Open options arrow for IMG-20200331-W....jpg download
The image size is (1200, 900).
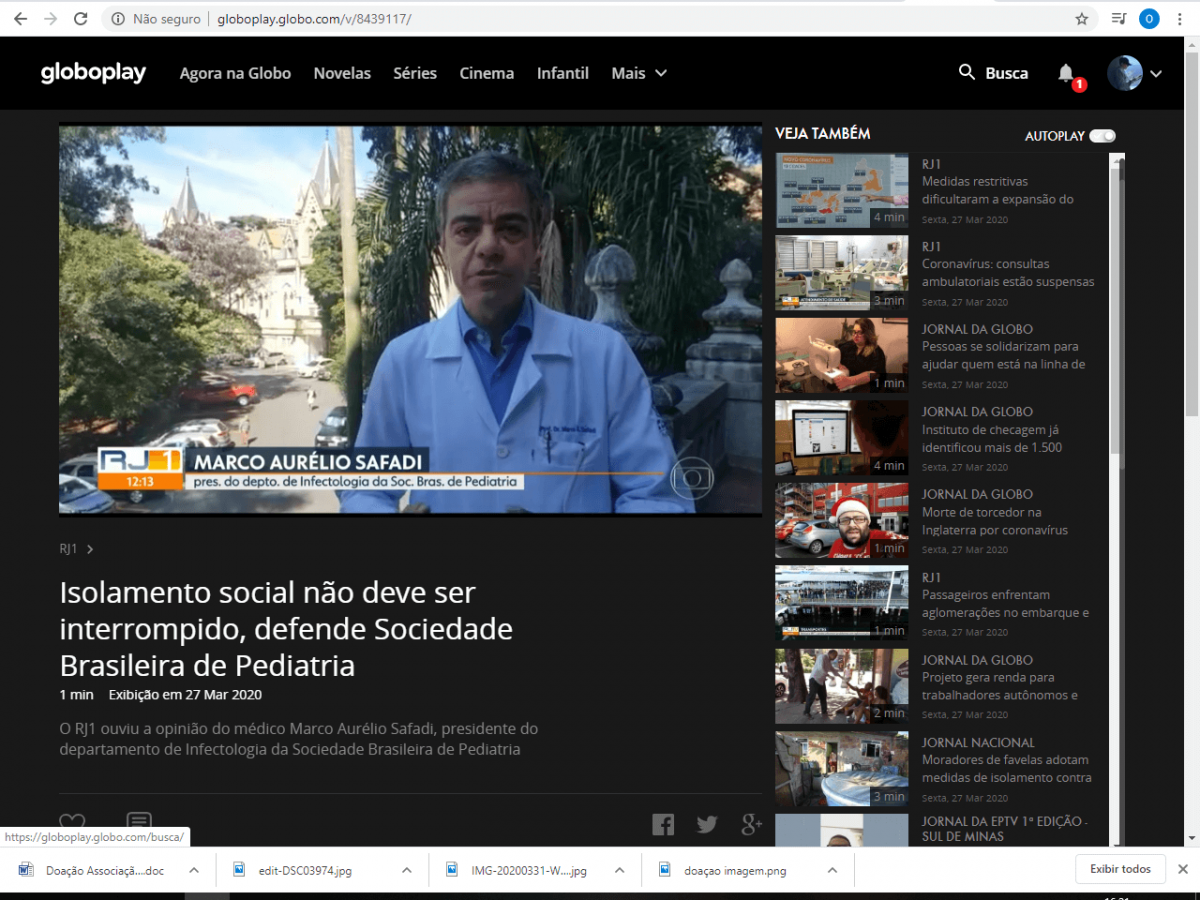(620, 870)
